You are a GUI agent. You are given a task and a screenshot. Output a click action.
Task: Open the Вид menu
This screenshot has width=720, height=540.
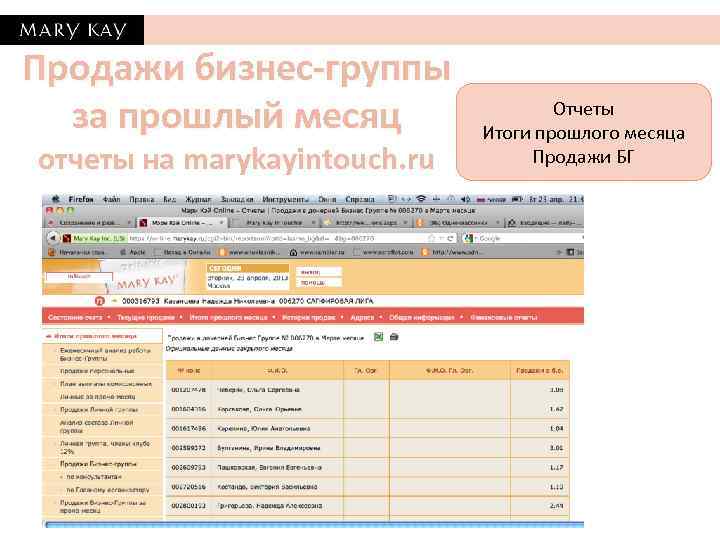click(169, 199)
